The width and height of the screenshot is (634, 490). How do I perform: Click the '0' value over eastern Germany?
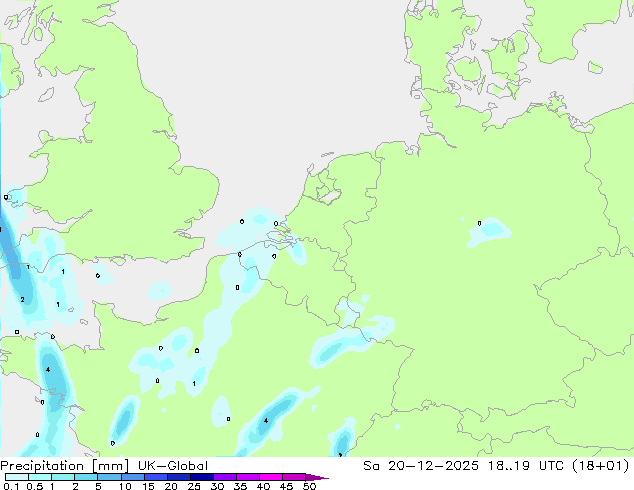click(x=480, y=223)
